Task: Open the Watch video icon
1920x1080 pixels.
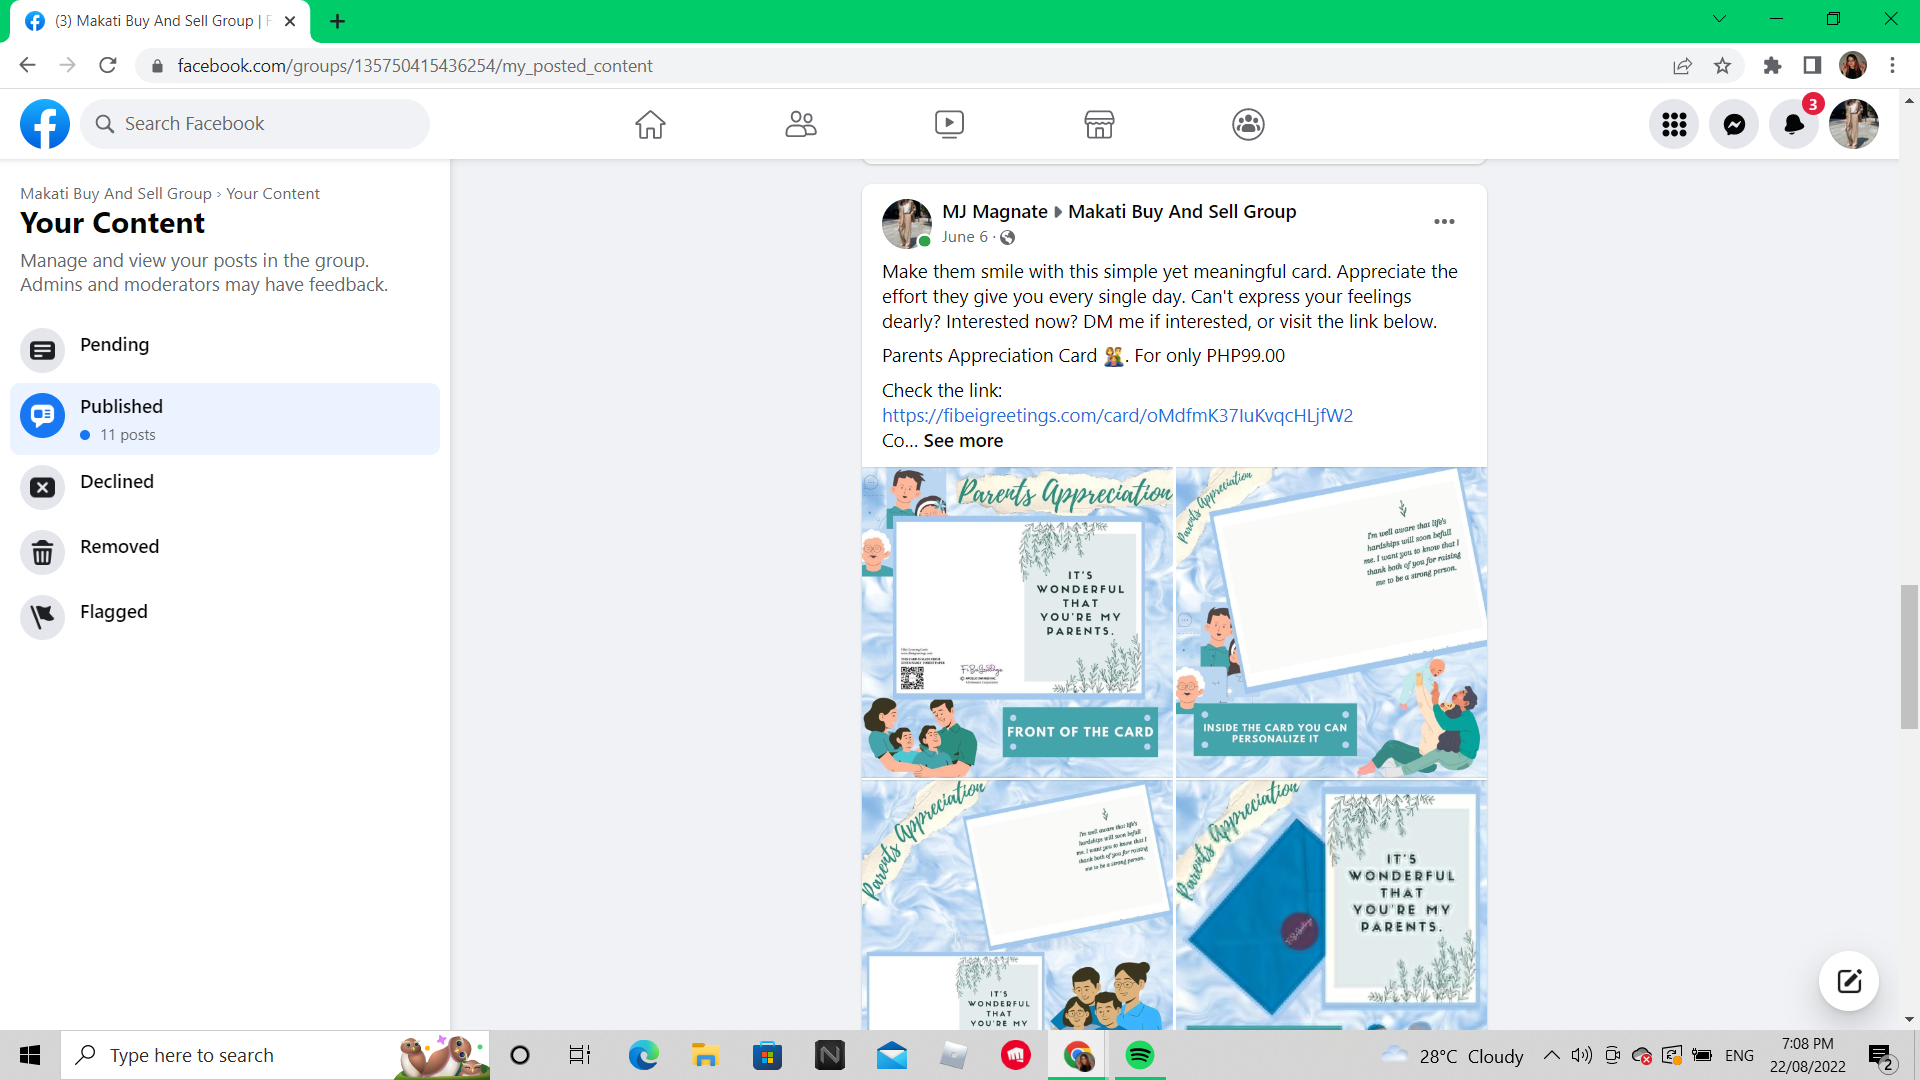Action: click(x=949, y=124)
